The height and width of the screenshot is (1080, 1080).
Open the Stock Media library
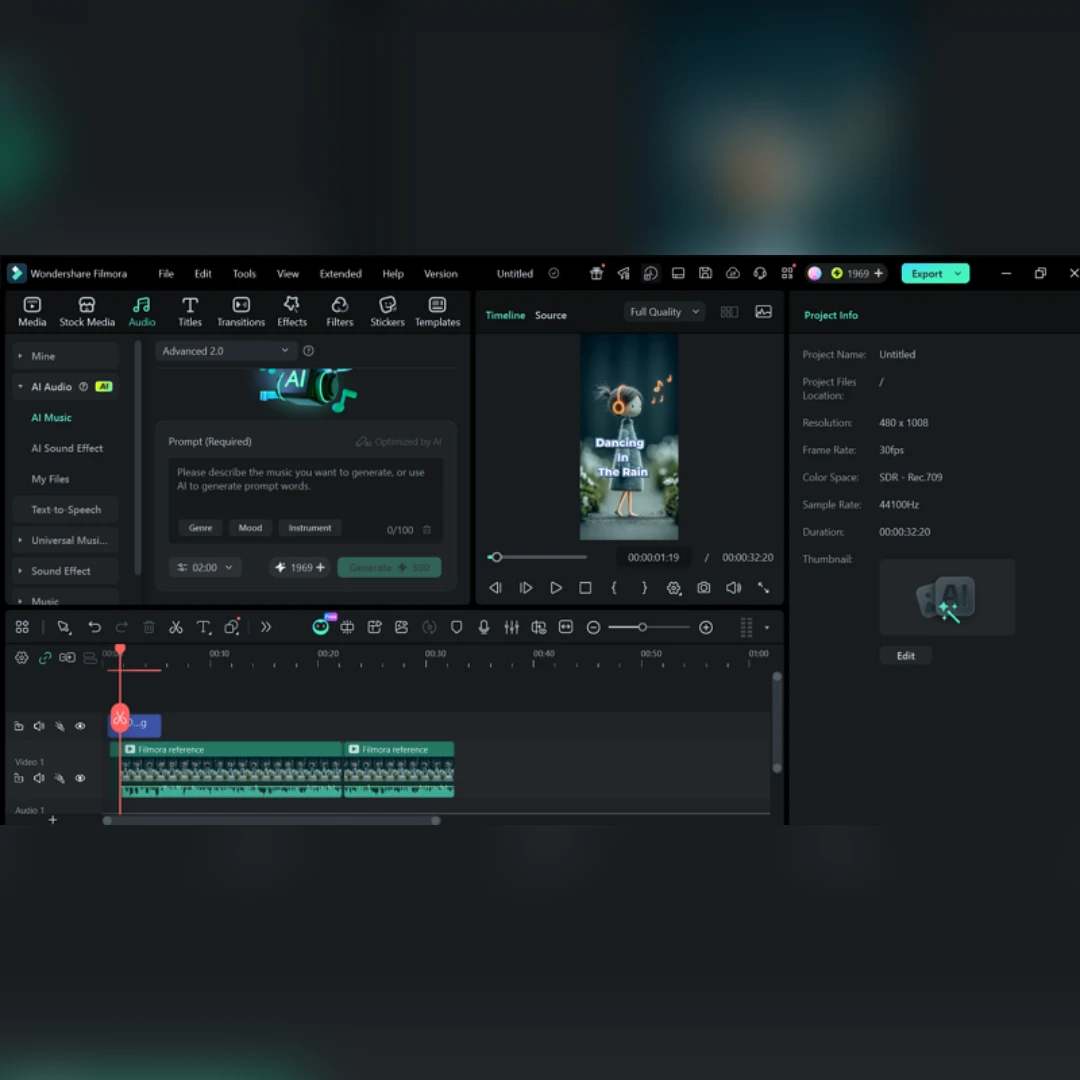point(87,311)
